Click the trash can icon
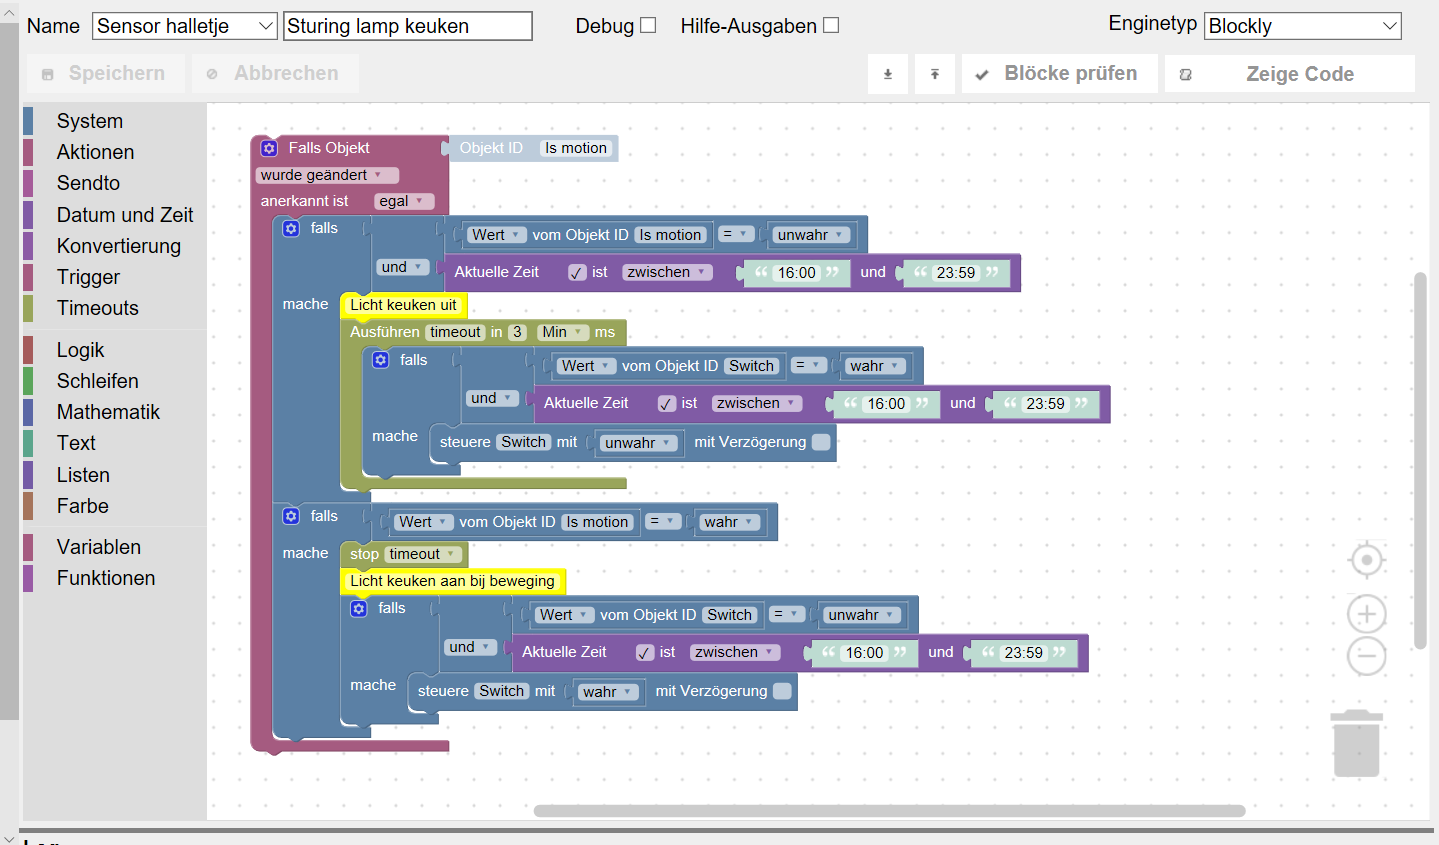The height and width of the screenshot is (845, 1439). pyautogui.click(x=1356, y=744)
